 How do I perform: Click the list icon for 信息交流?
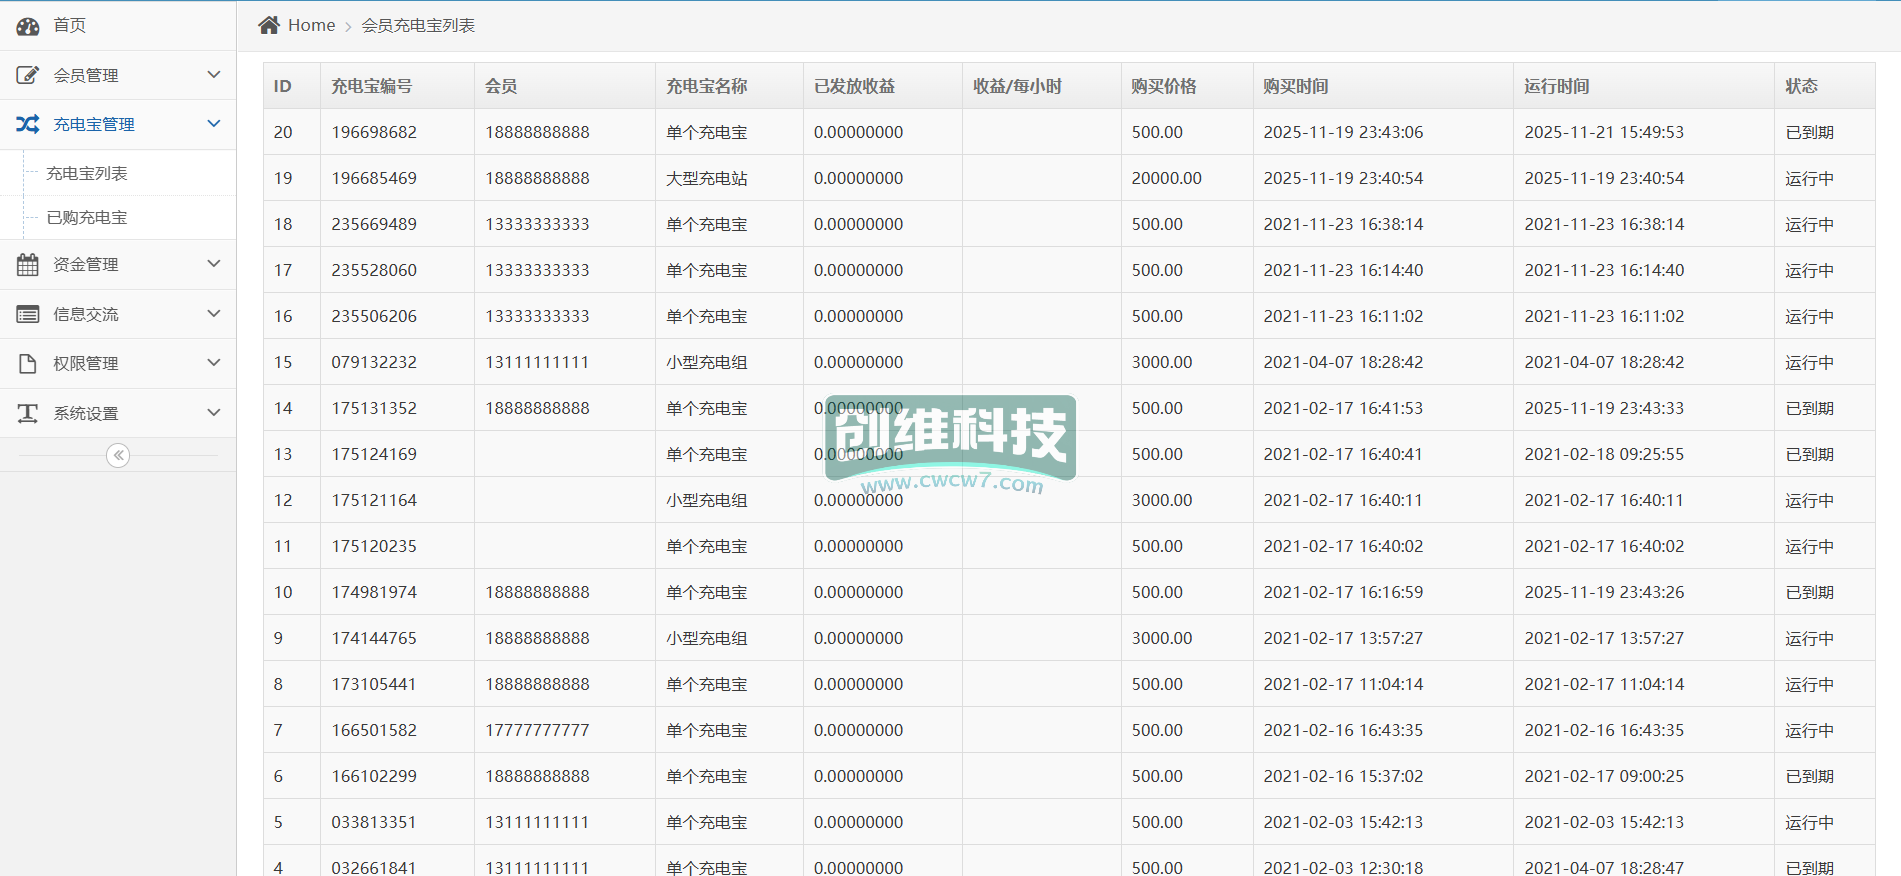tap(28, 314)
